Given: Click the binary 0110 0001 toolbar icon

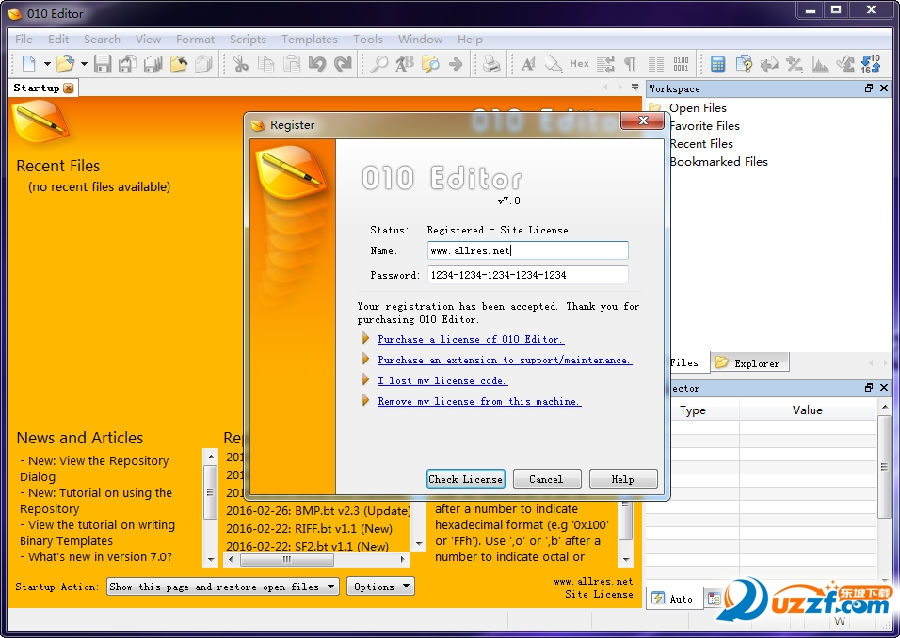Looking at the screenshot, I should click(681, 64).
